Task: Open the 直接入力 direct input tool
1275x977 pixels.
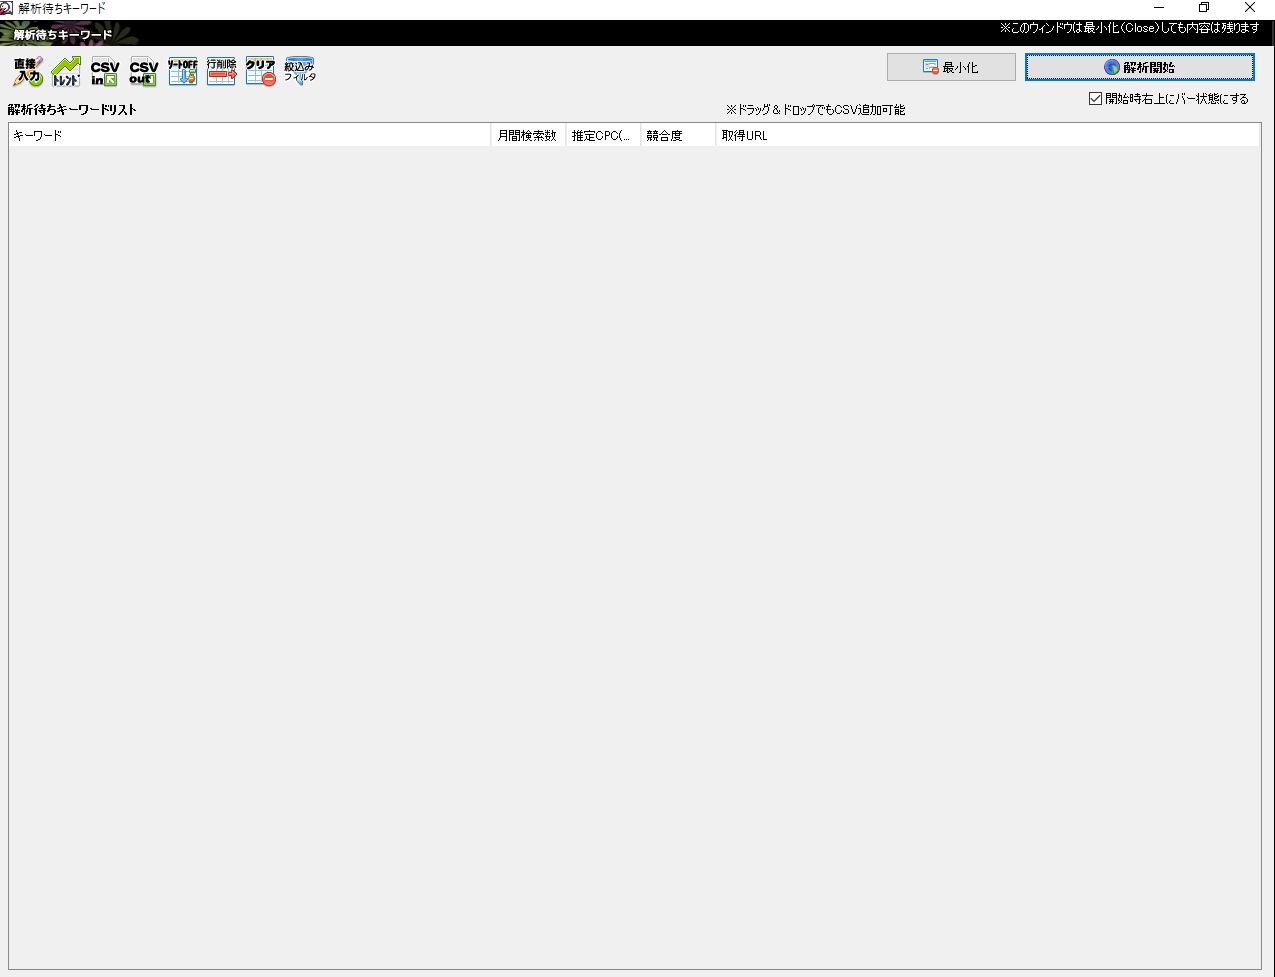Action: [x=27, y=71]
